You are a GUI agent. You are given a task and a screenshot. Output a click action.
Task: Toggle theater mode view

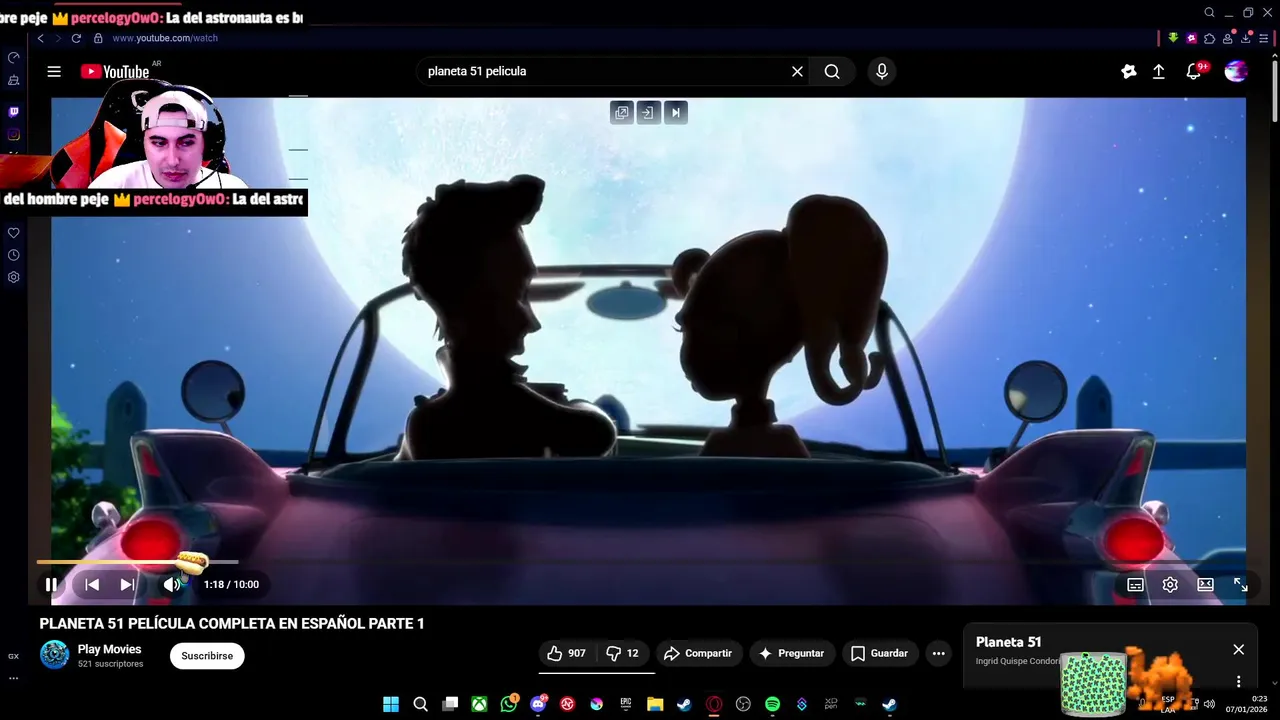click(1205, 585)
